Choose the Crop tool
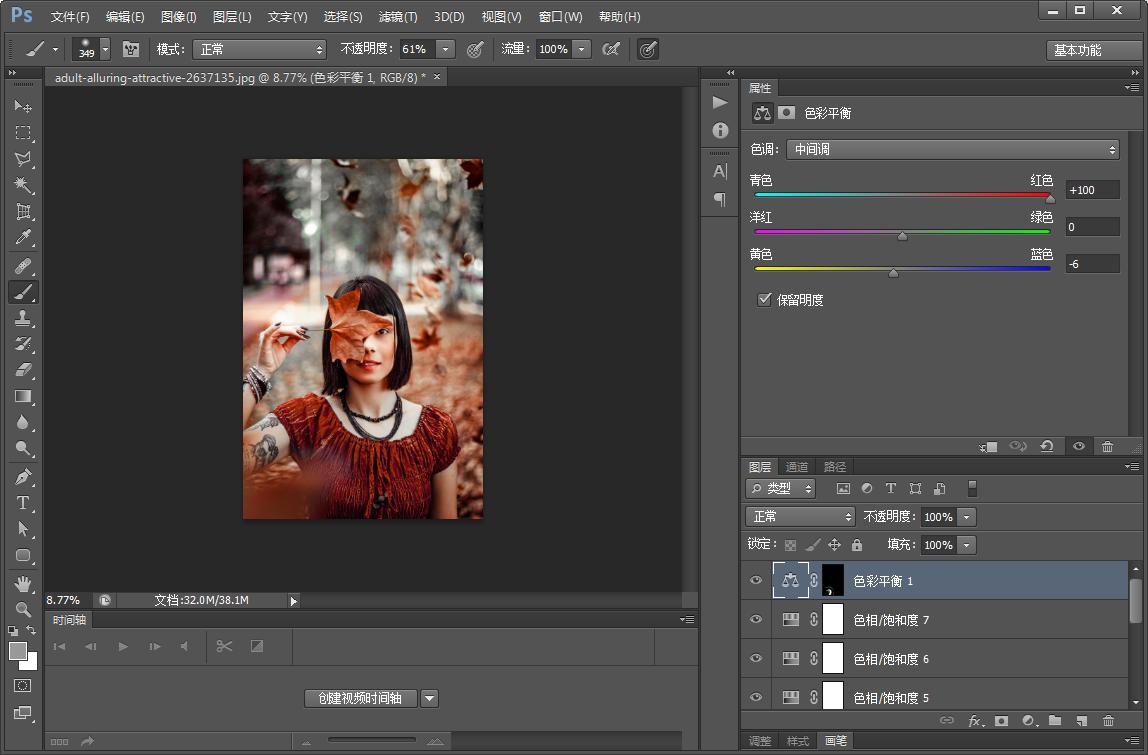The height and width of the screenshot is (755, 1148). [23, 212]
